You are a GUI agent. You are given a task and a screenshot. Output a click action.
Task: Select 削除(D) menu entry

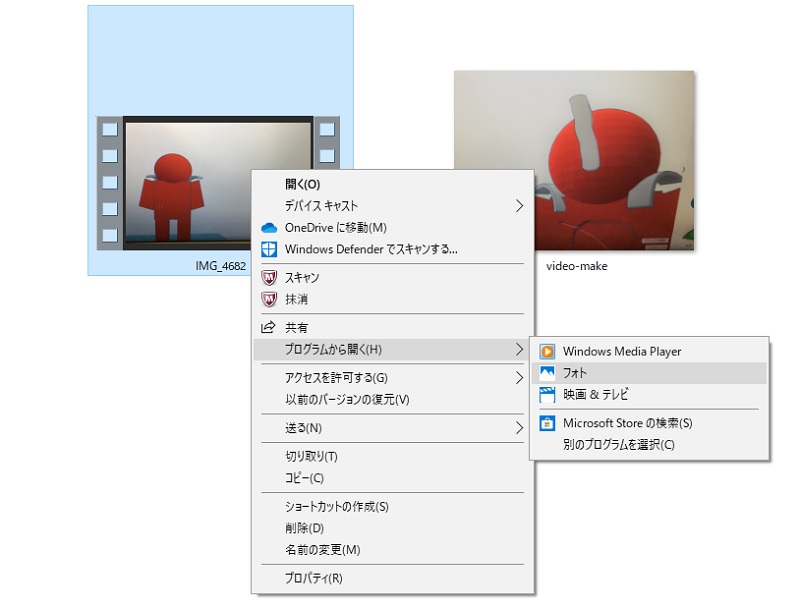[393, 528]
